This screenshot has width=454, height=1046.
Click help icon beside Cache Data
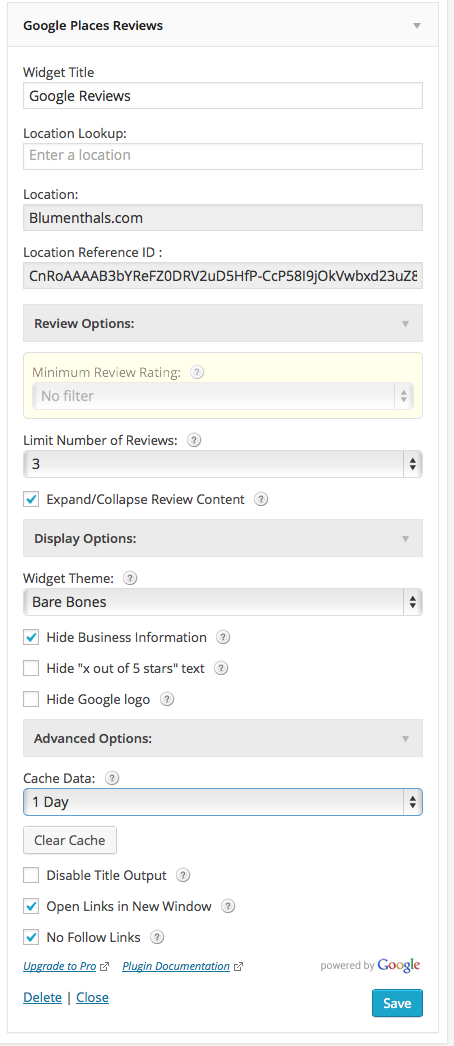(x=113, y=778)
